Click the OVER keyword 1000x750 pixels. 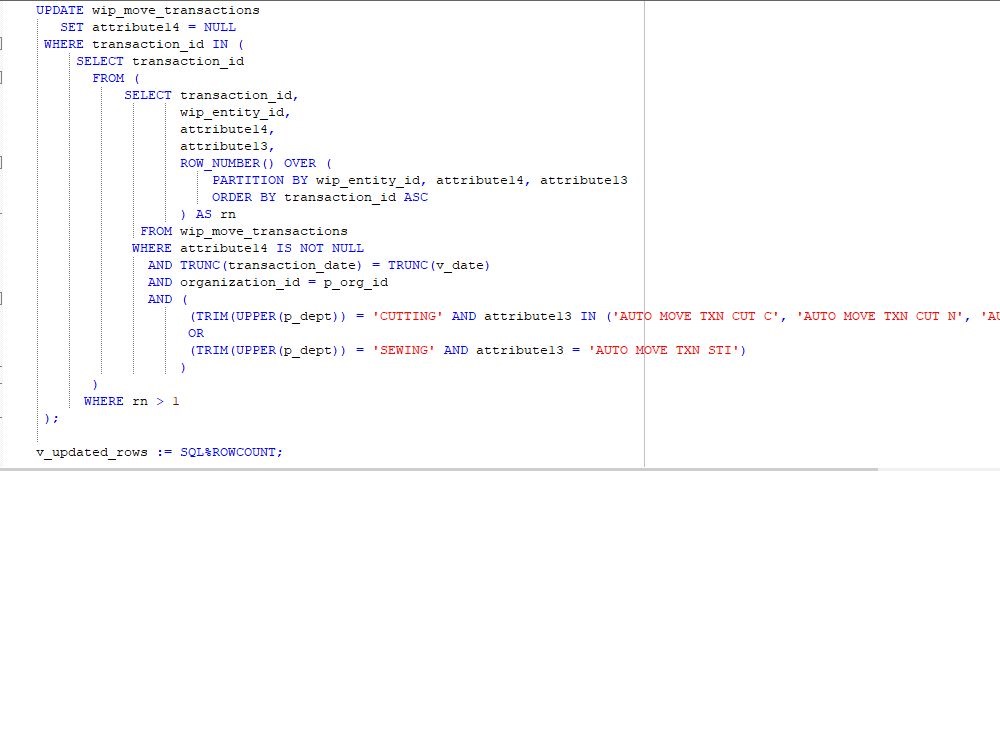point(300,163)
